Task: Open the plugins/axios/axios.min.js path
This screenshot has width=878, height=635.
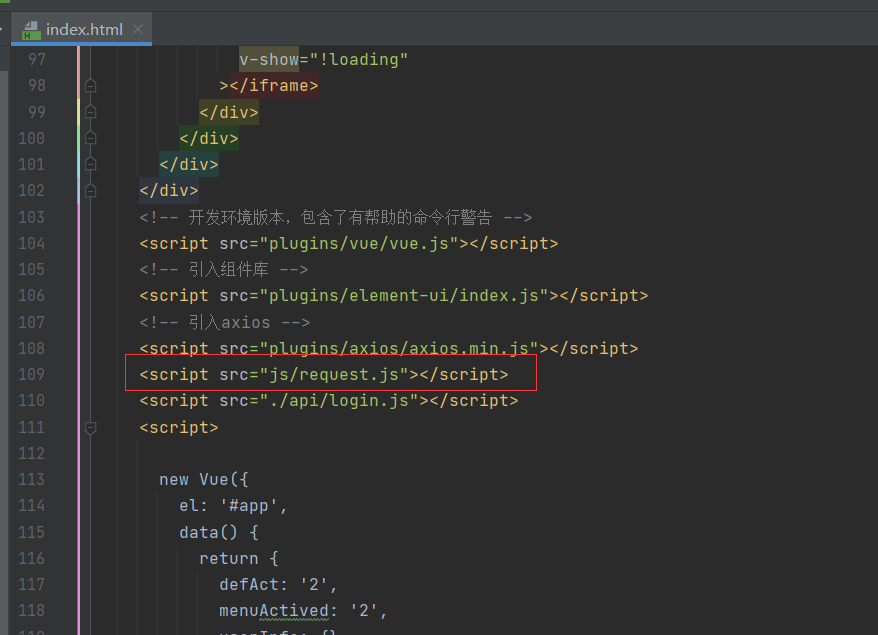Action: [399, 348]
